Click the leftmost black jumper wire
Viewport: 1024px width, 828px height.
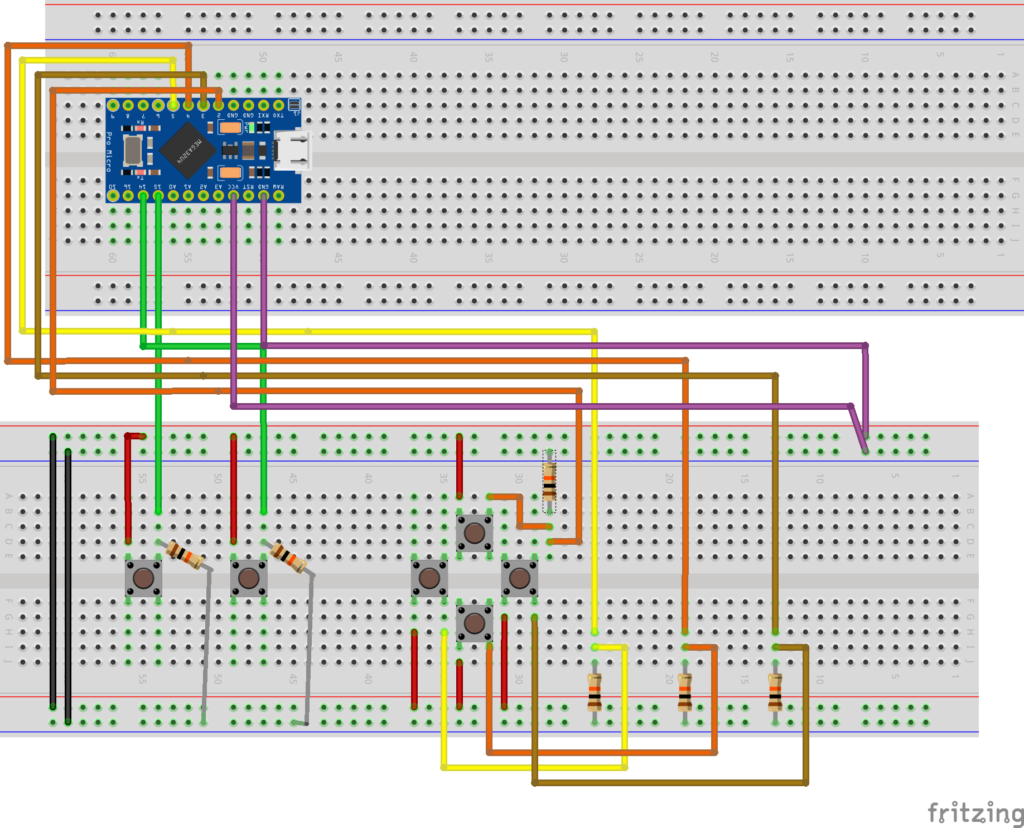click(x=52, y=570)
